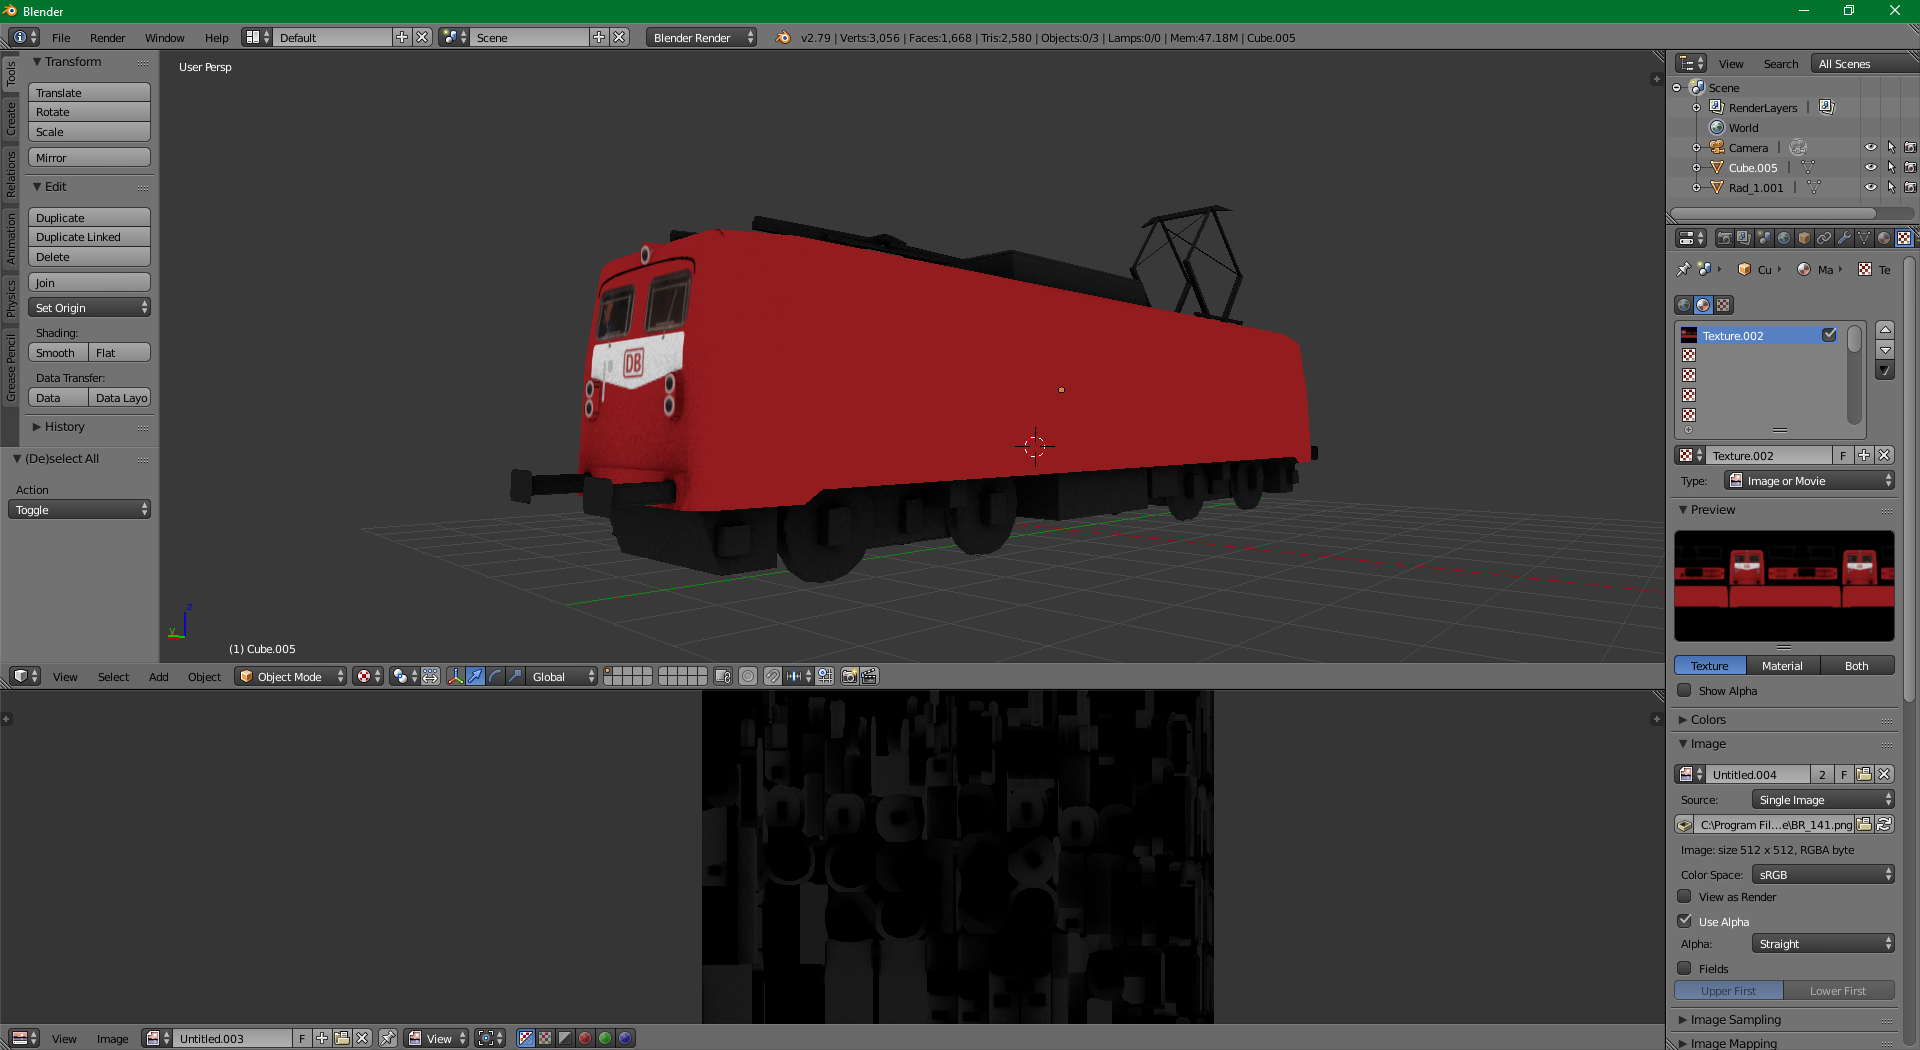The height and width of the screenshot is (1050, 1920).
Task: Open the Modifiers wrench tab
Action: (1844, 238)
